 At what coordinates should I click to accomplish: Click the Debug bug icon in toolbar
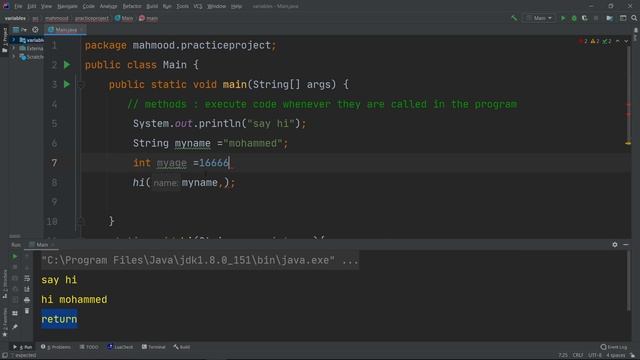coord(574,18)
